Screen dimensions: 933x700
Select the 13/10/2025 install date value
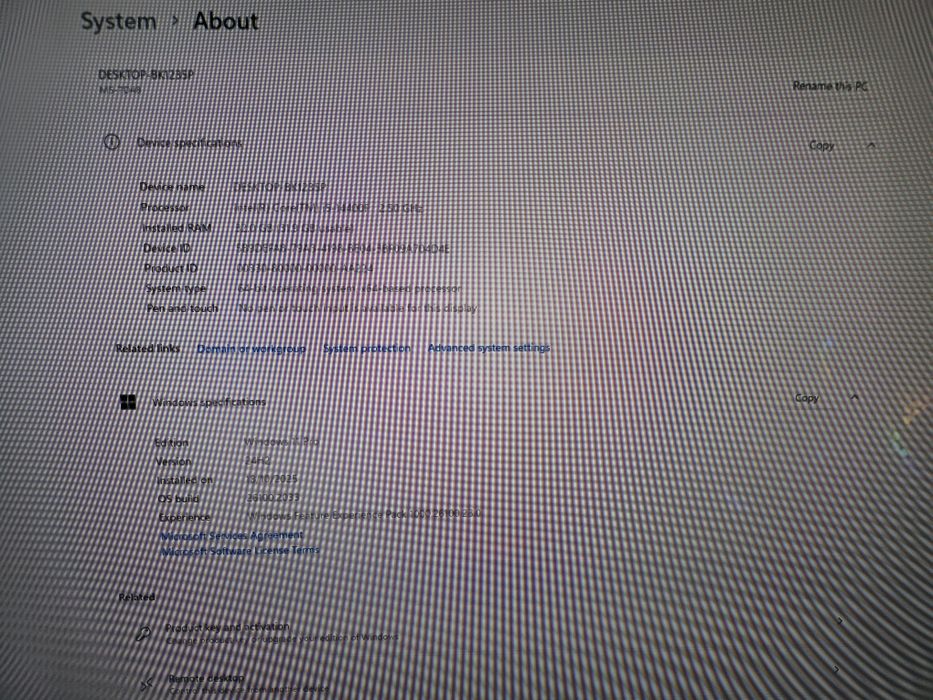271,479
